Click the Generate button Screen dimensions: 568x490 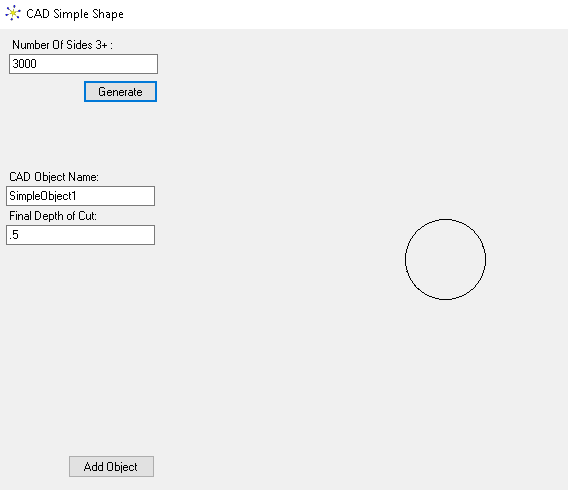tap(120, 92)
